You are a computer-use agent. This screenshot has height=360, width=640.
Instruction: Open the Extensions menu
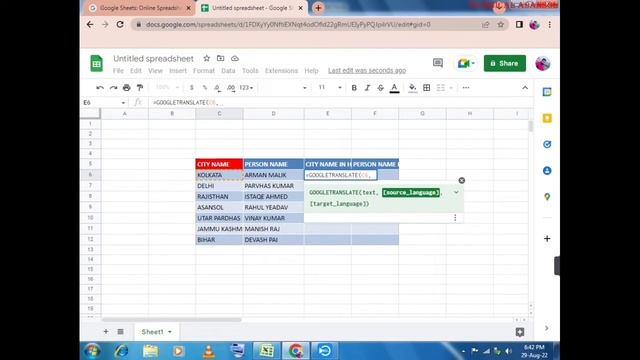point(281,71)
